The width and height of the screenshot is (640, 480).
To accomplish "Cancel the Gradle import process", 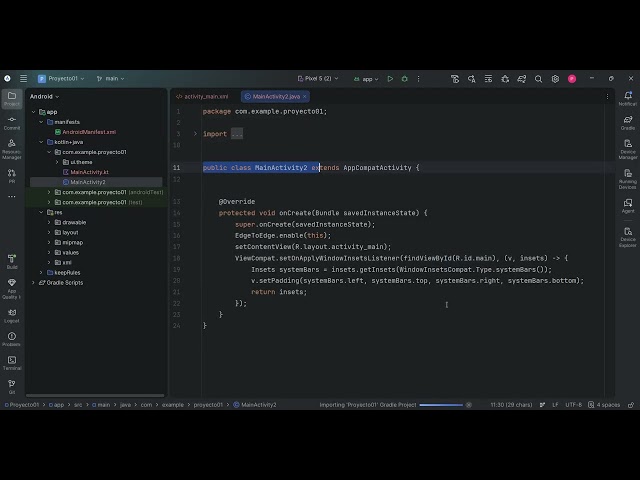I will pos(469,405).
